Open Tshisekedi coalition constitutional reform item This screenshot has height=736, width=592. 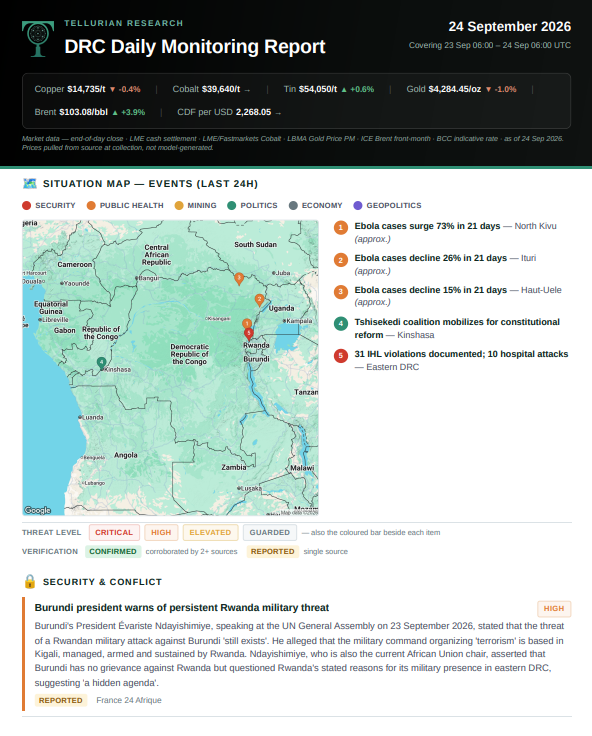pos(457,328)
